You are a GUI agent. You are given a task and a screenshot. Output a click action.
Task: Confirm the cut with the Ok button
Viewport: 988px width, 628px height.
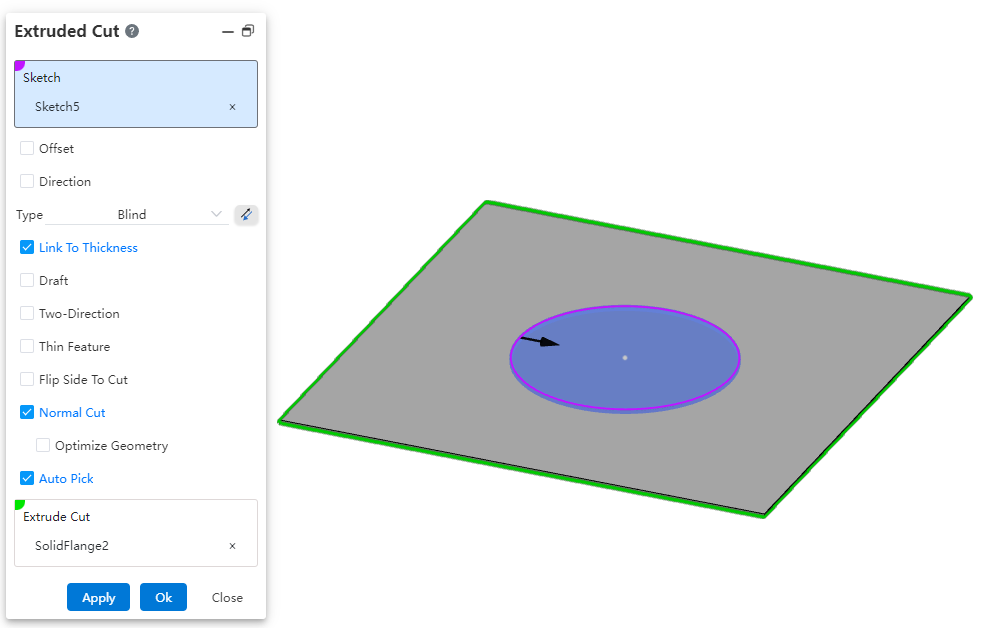point(163,597)
